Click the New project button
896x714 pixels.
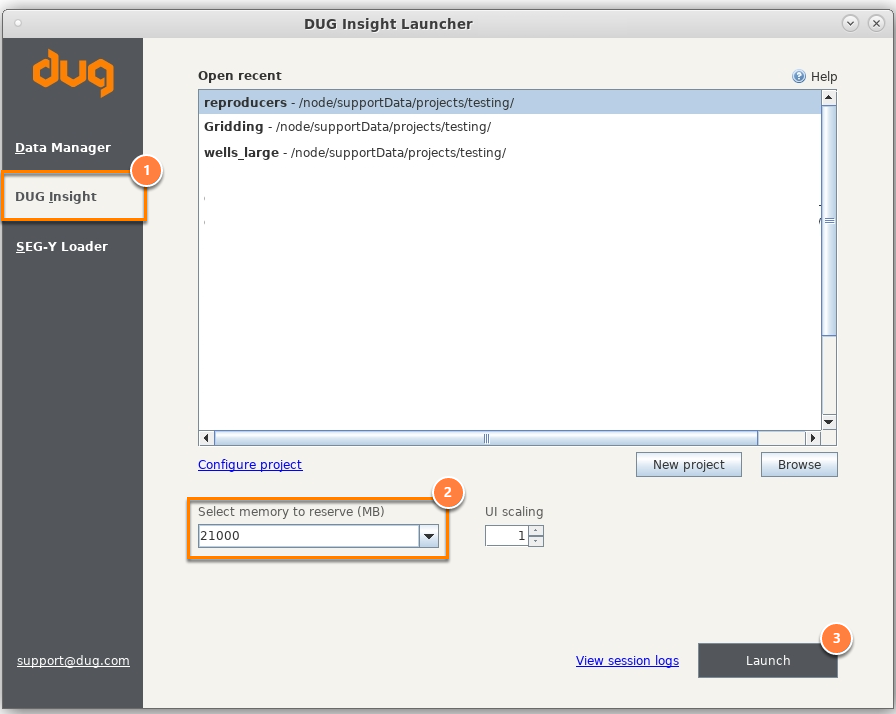[689, 464]
